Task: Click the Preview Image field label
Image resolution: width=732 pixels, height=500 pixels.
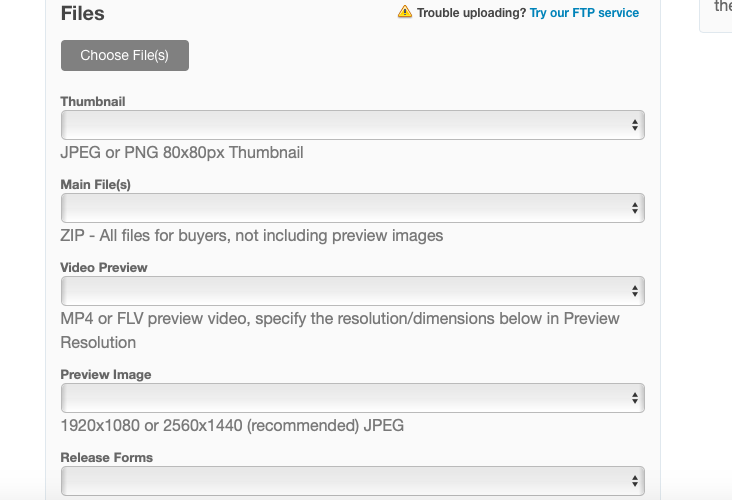Action: point(106,375)
